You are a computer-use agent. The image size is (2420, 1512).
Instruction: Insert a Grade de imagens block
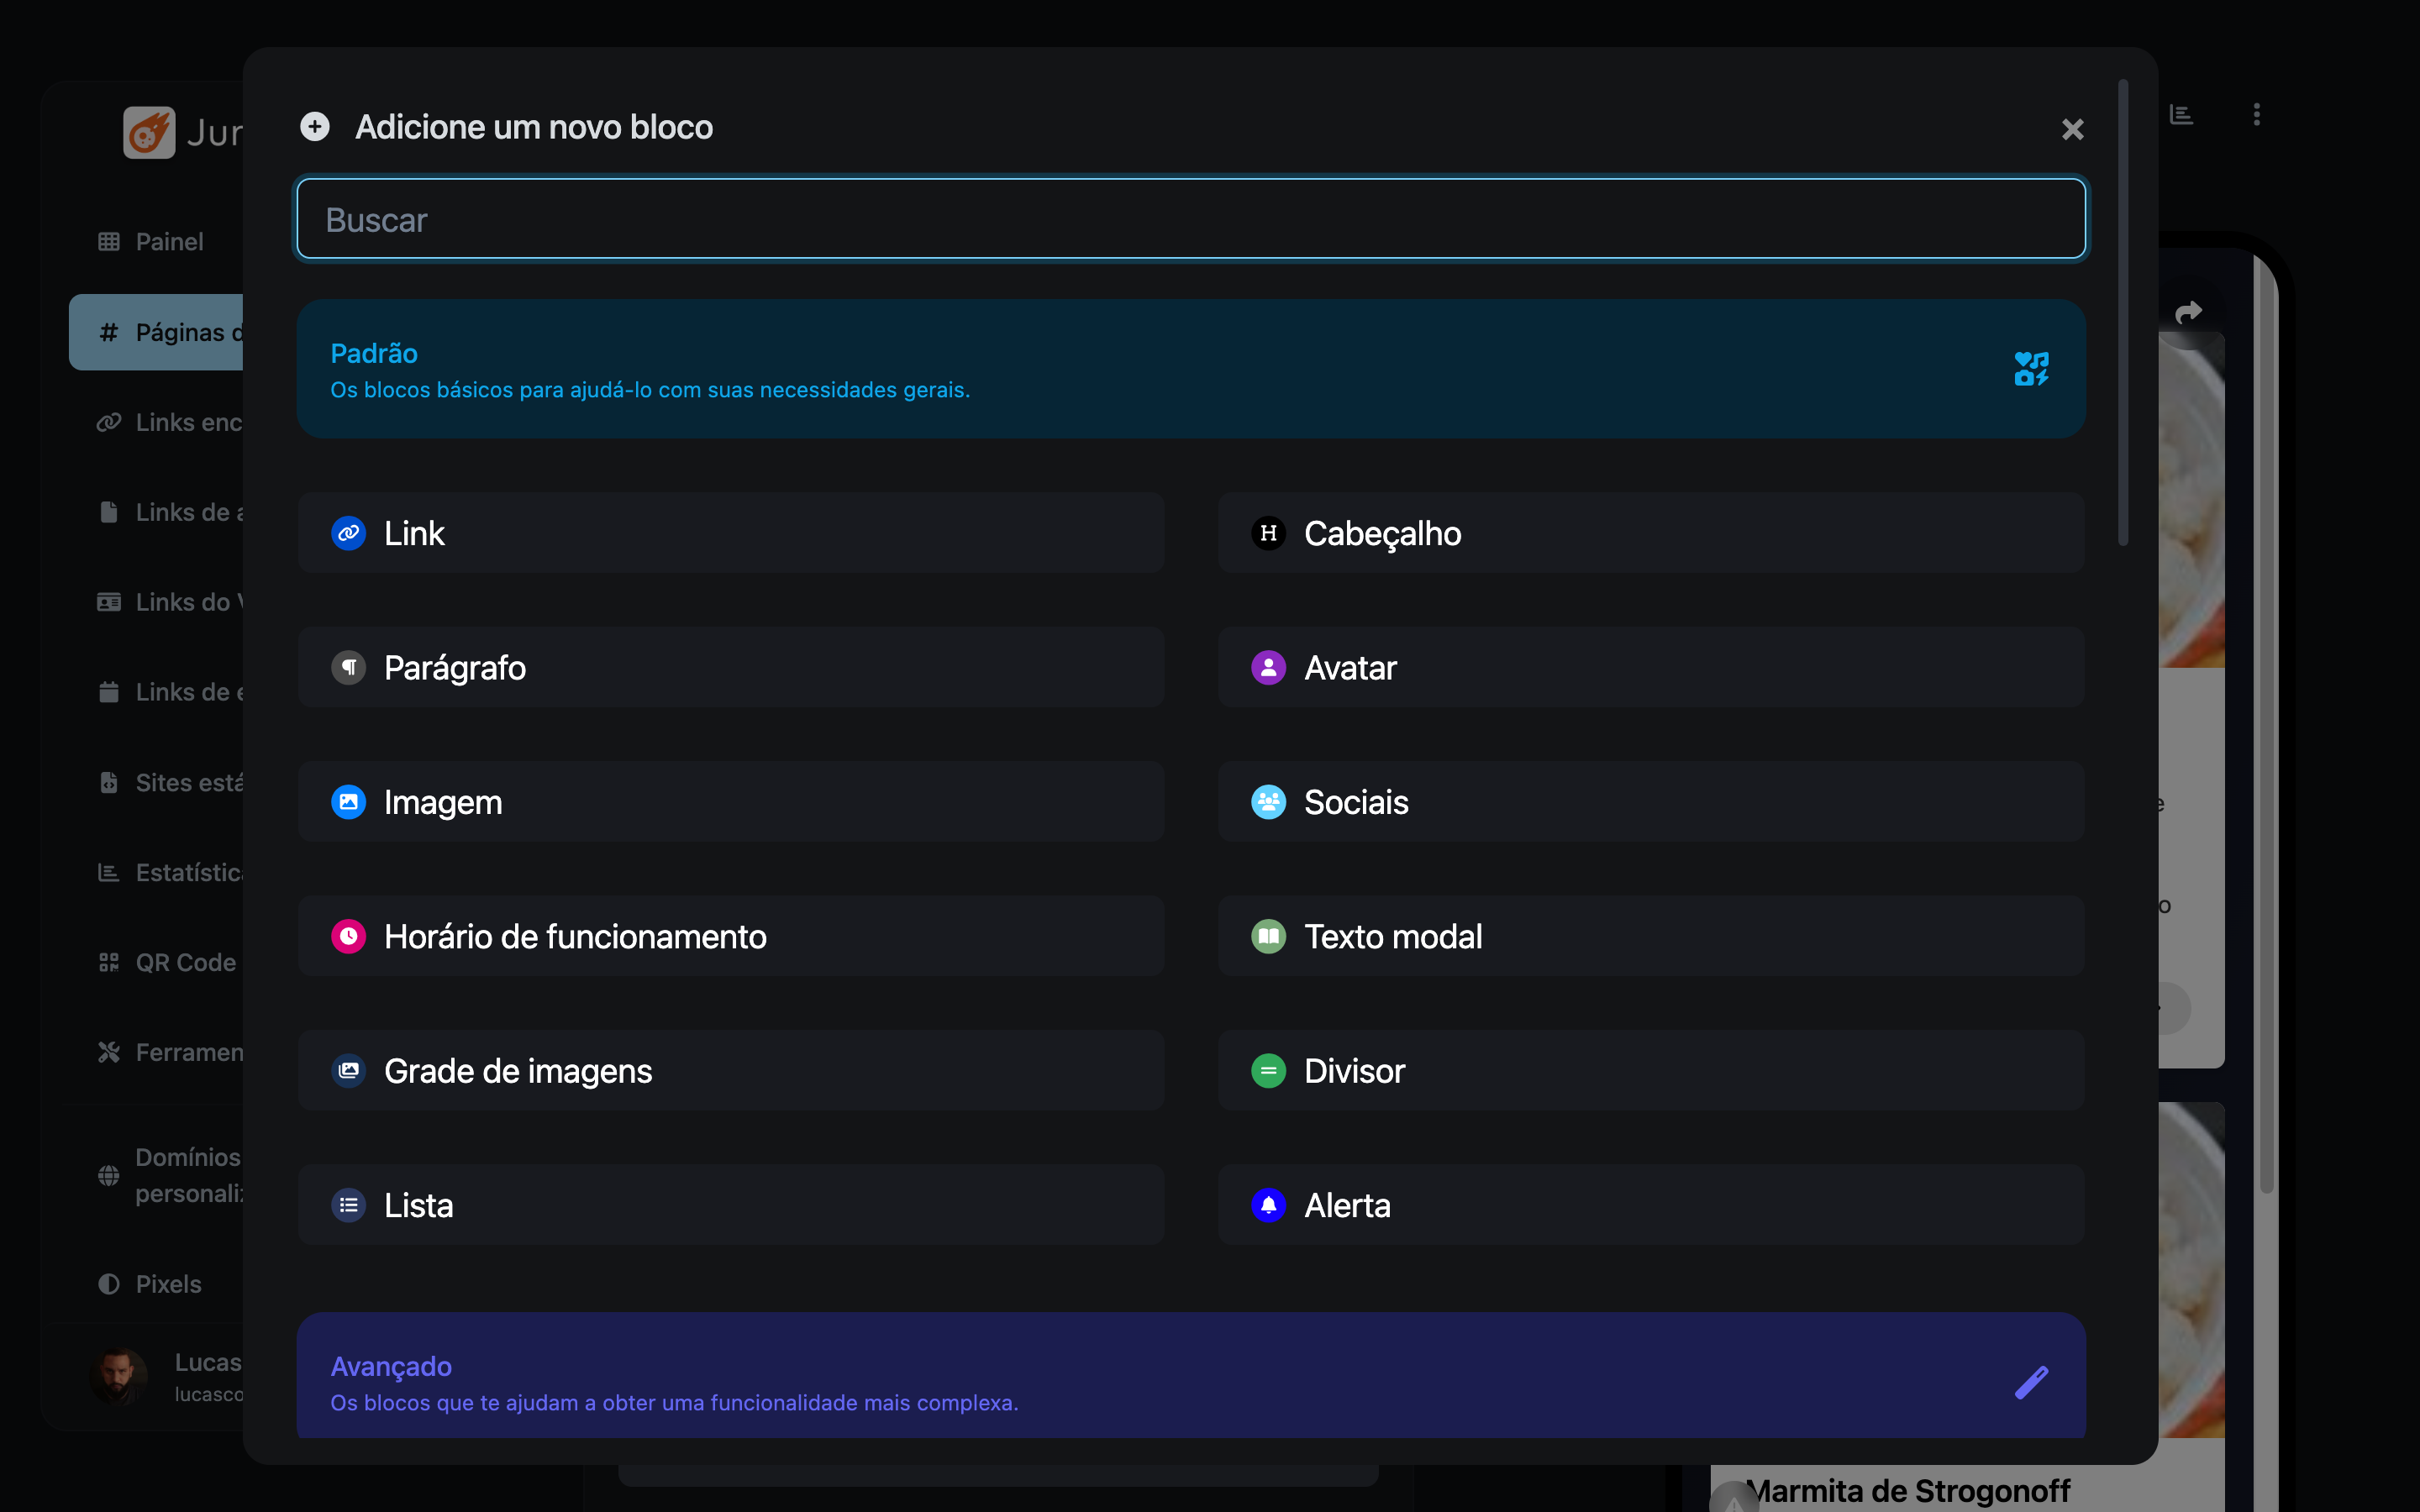pos(731,1070)
